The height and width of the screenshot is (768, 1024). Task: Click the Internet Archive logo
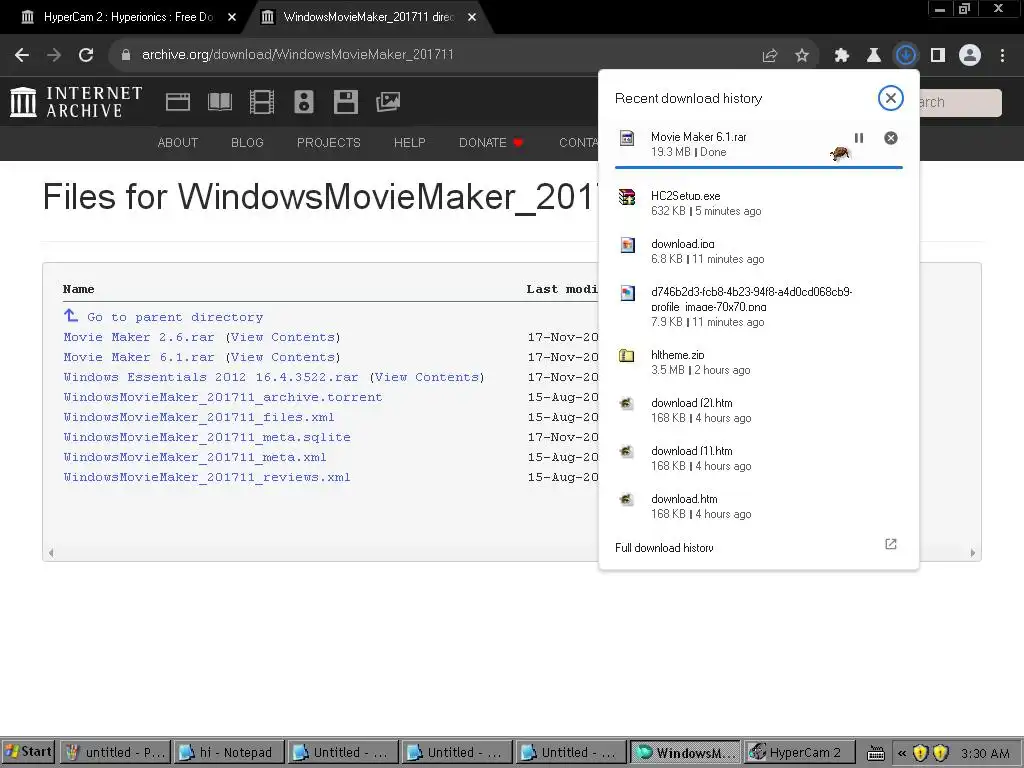(76, 102)
